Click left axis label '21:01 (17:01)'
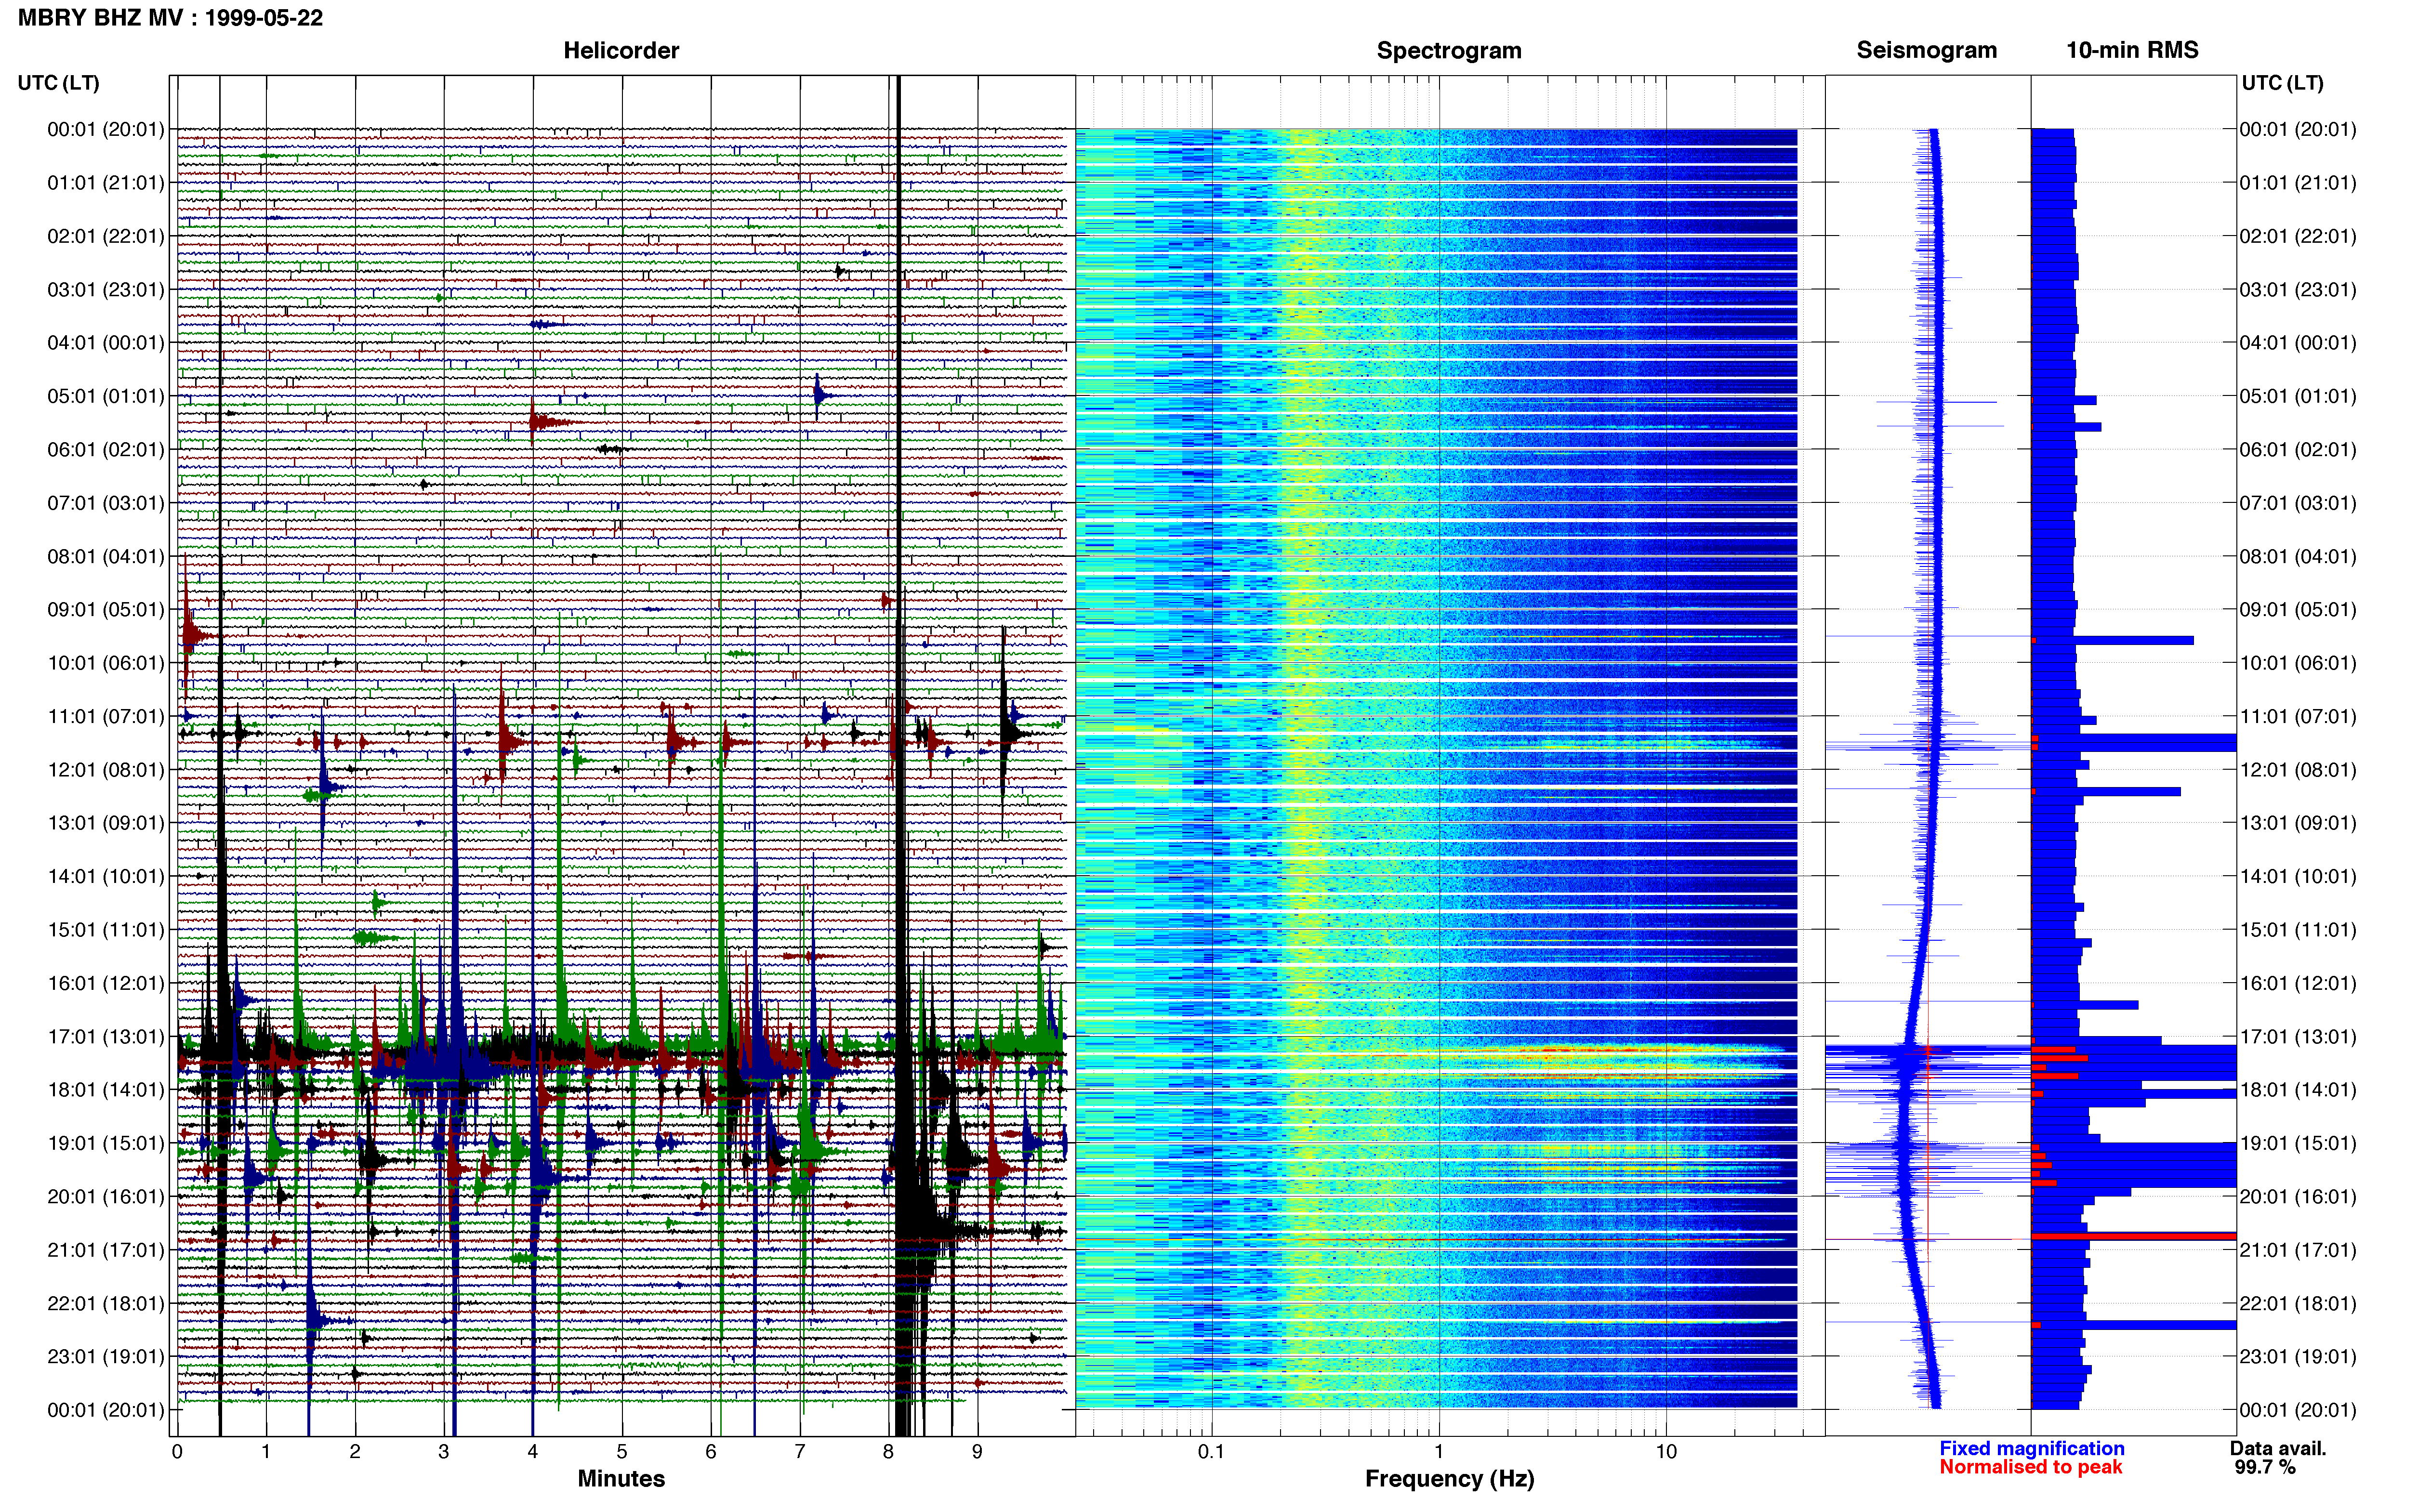 (x=106, y=1250)
